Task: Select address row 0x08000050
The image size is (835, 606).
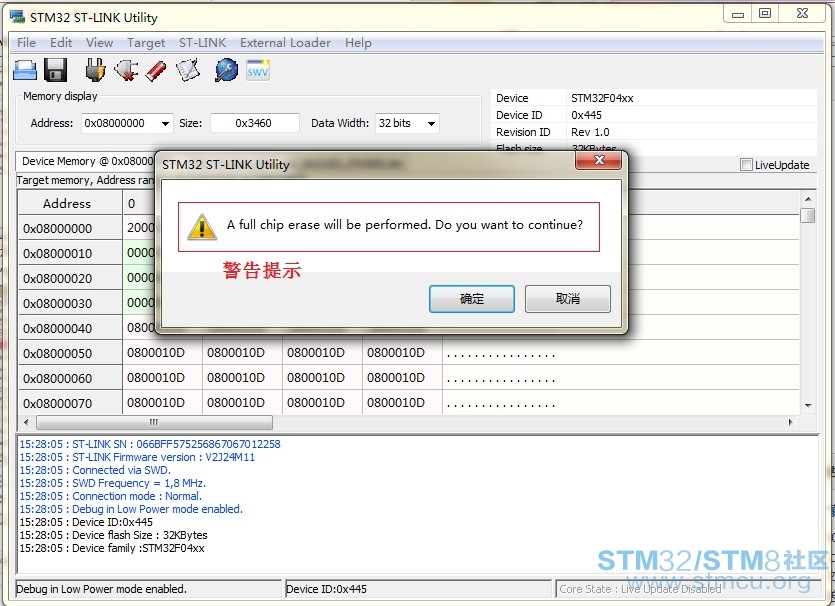Action: 70,353
